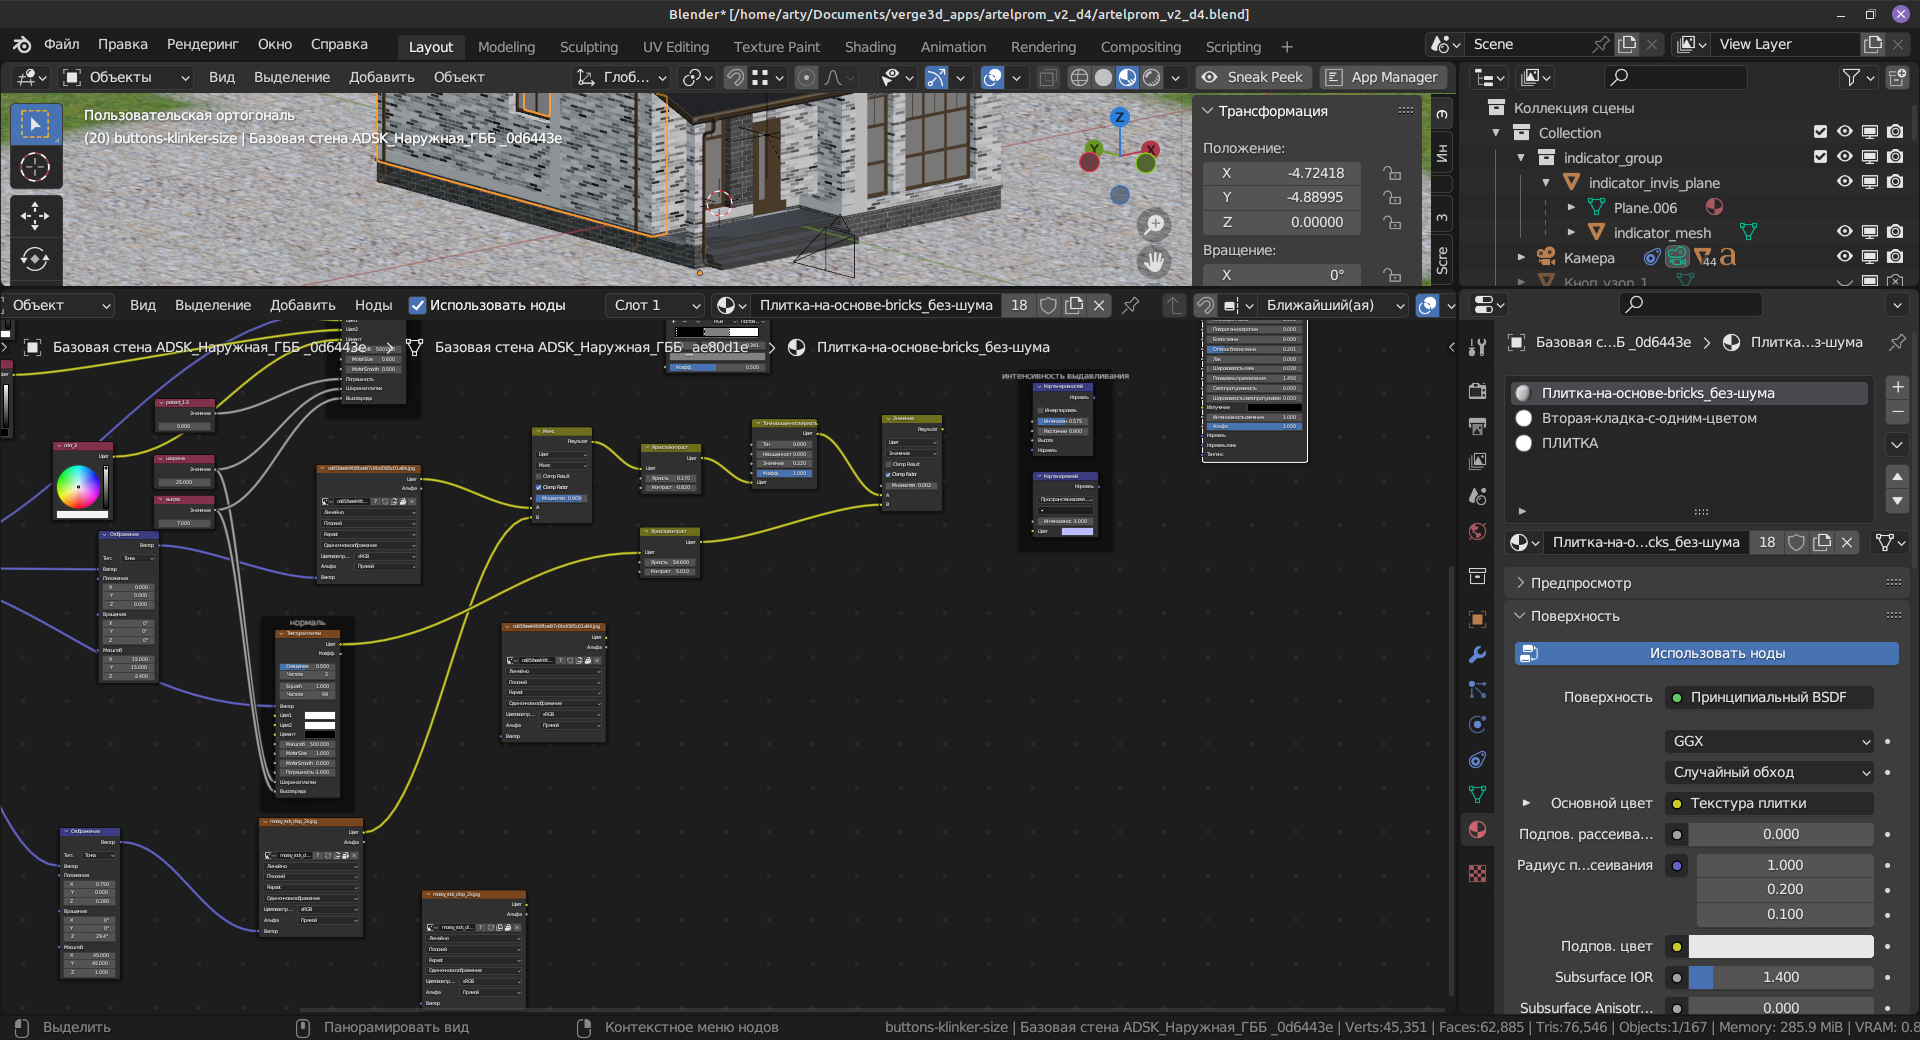The image size is (1920, 1040).
Task: Click the white 'Подпов. цвет' color swatch
Action: point(1780,946)
